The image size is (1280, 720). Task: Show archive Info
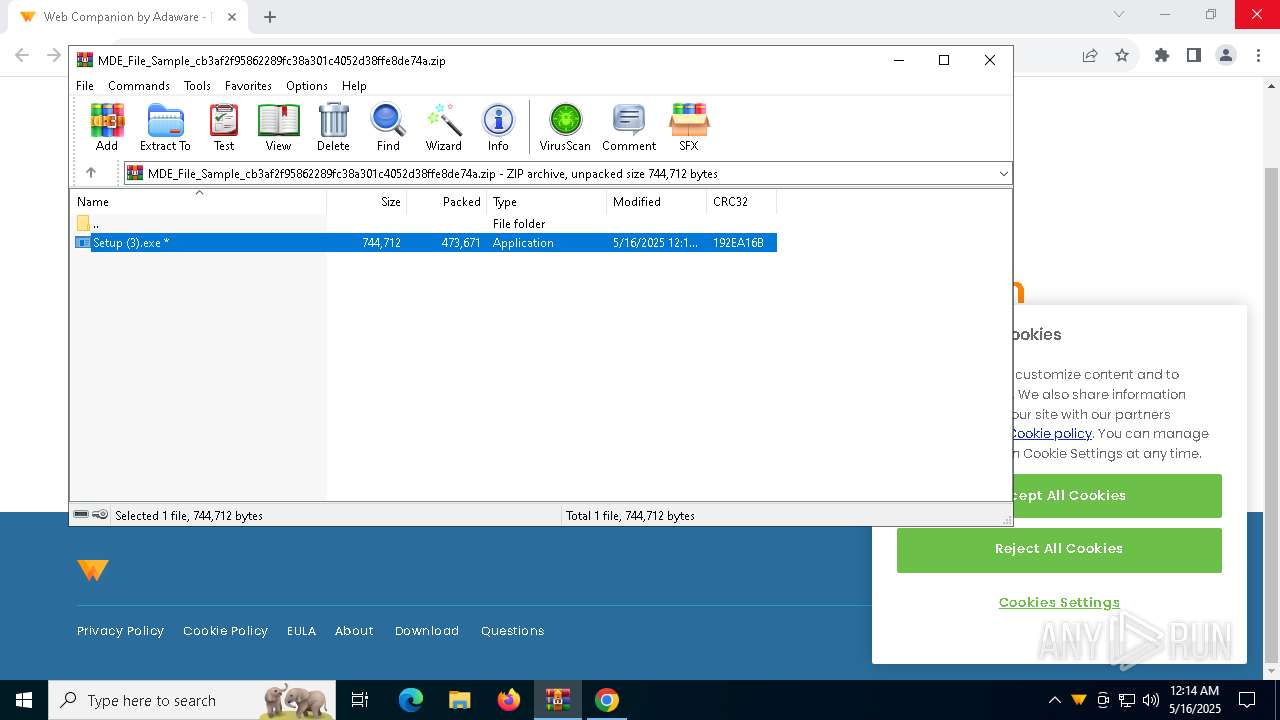498,127
